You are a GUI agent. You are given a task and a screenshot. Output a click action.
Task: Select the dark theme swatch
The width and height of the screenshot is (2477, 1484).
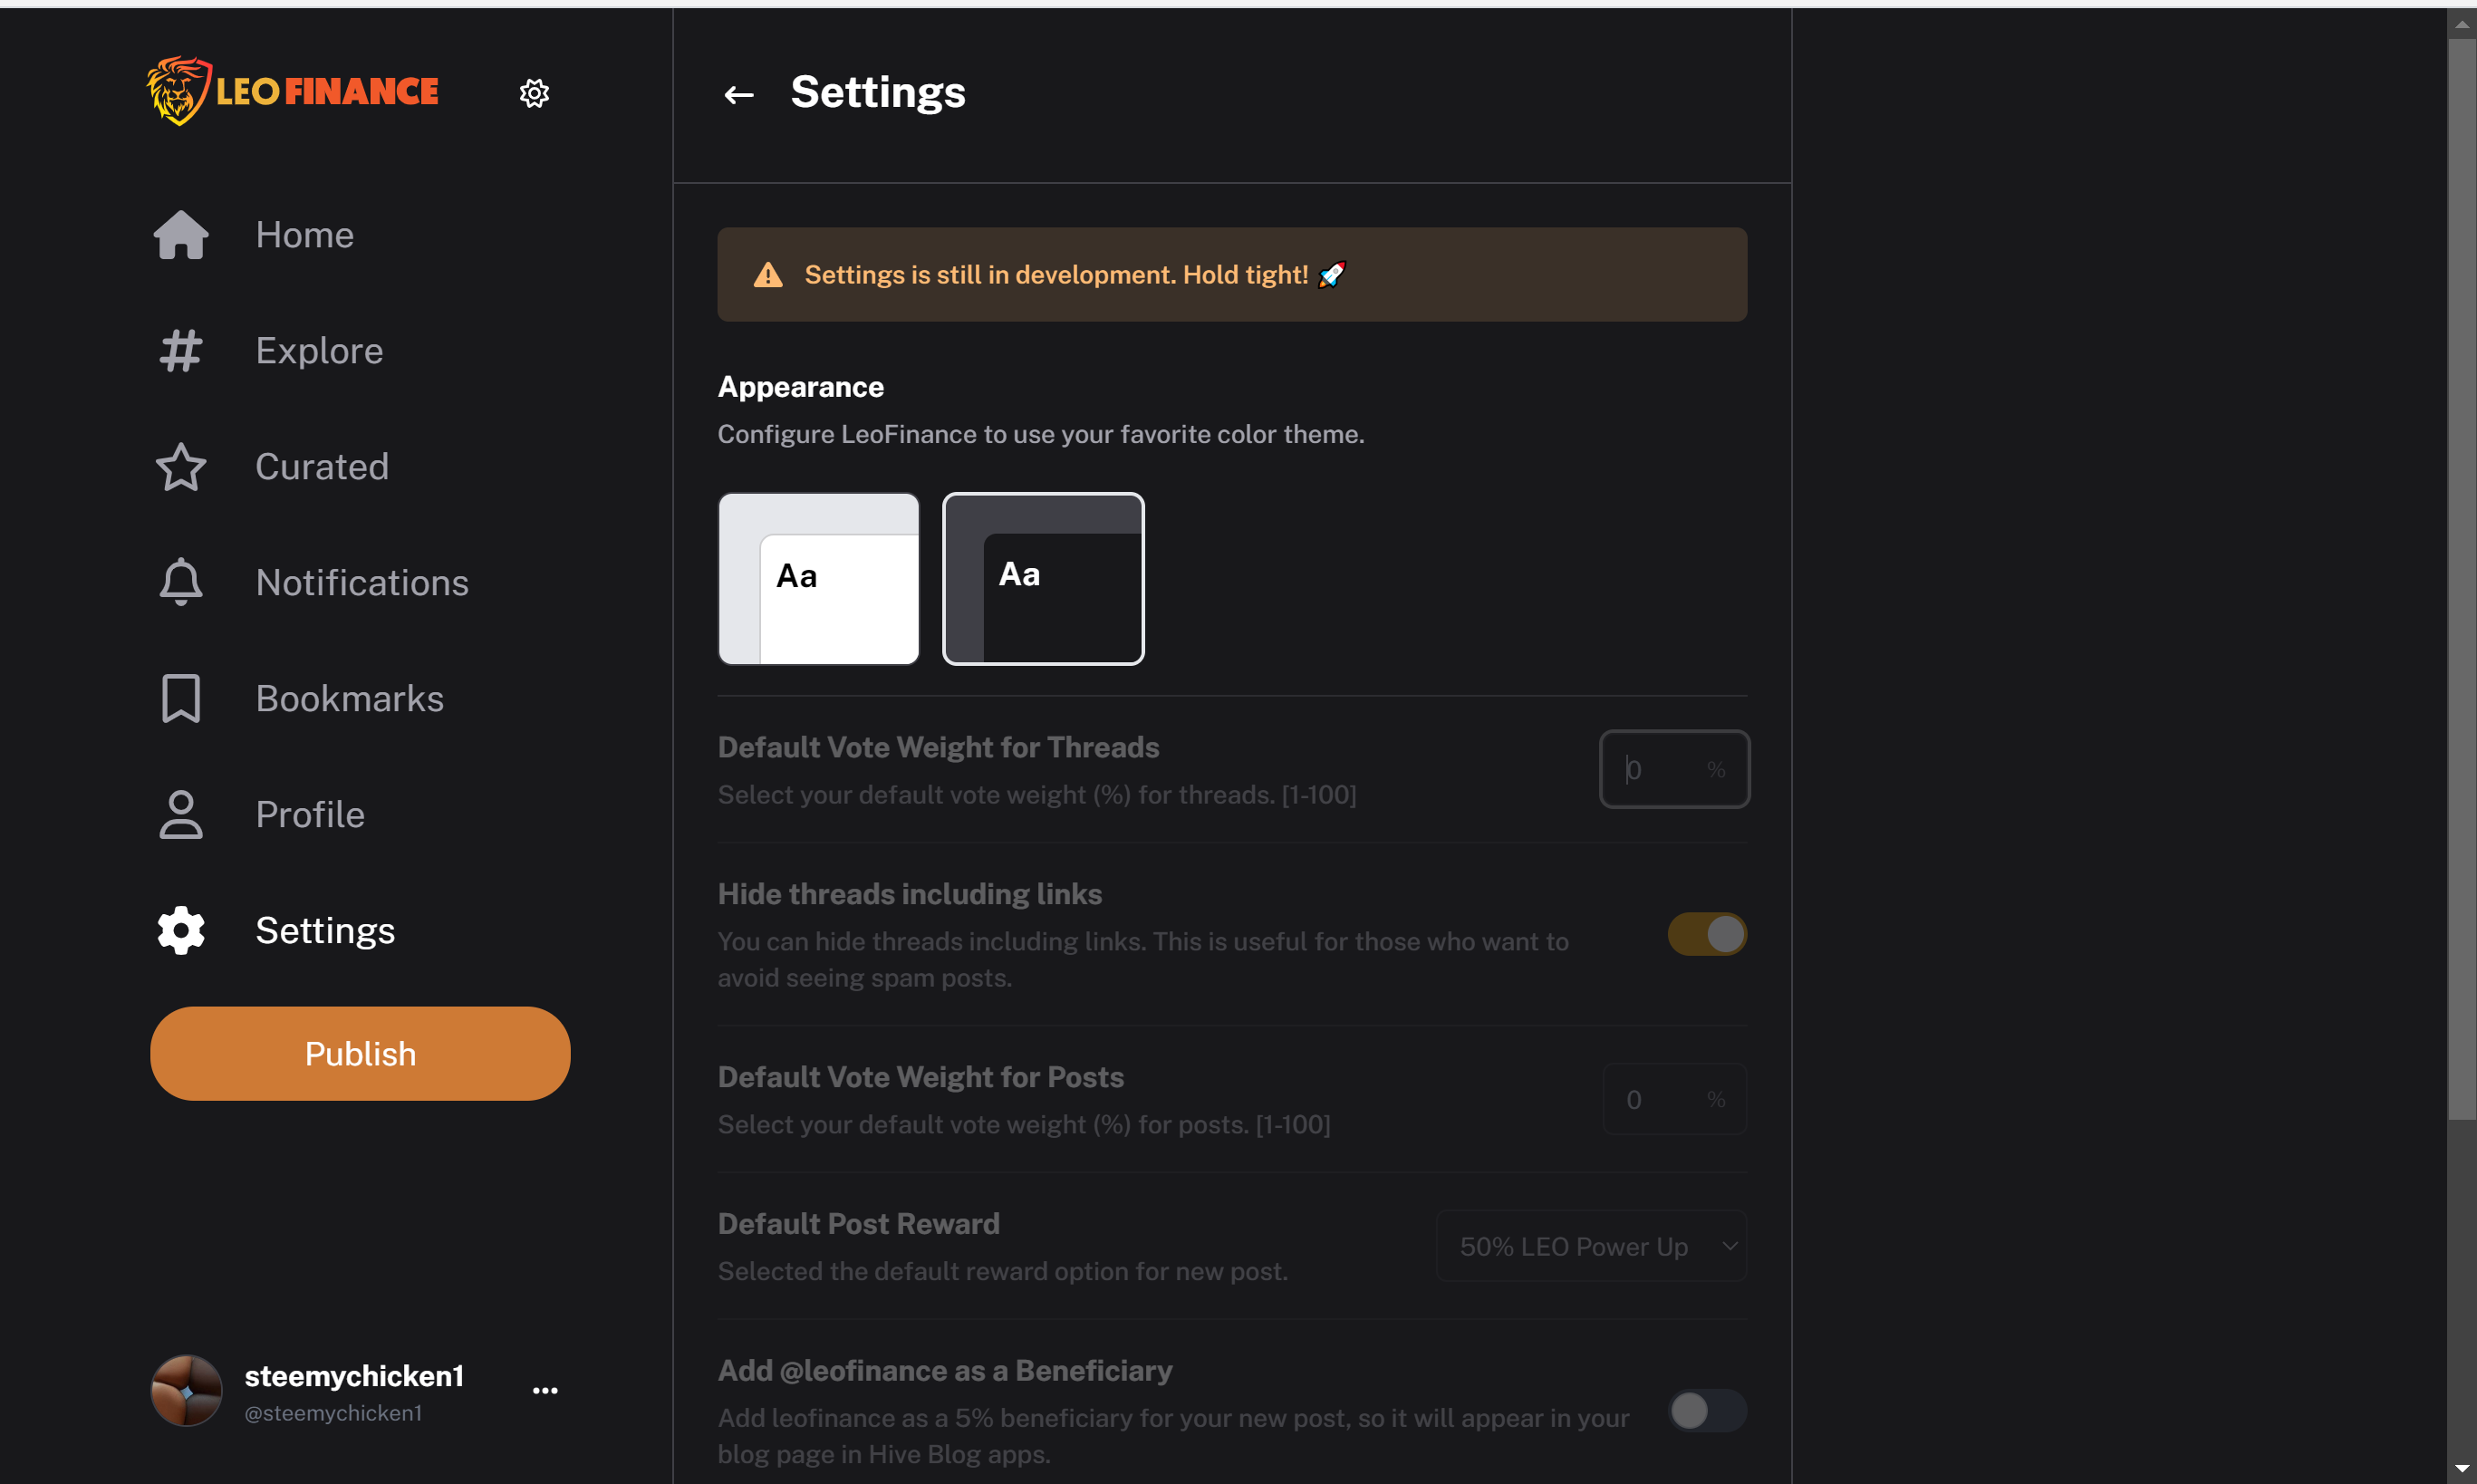pyautogui.click(x=1043, y=579)
